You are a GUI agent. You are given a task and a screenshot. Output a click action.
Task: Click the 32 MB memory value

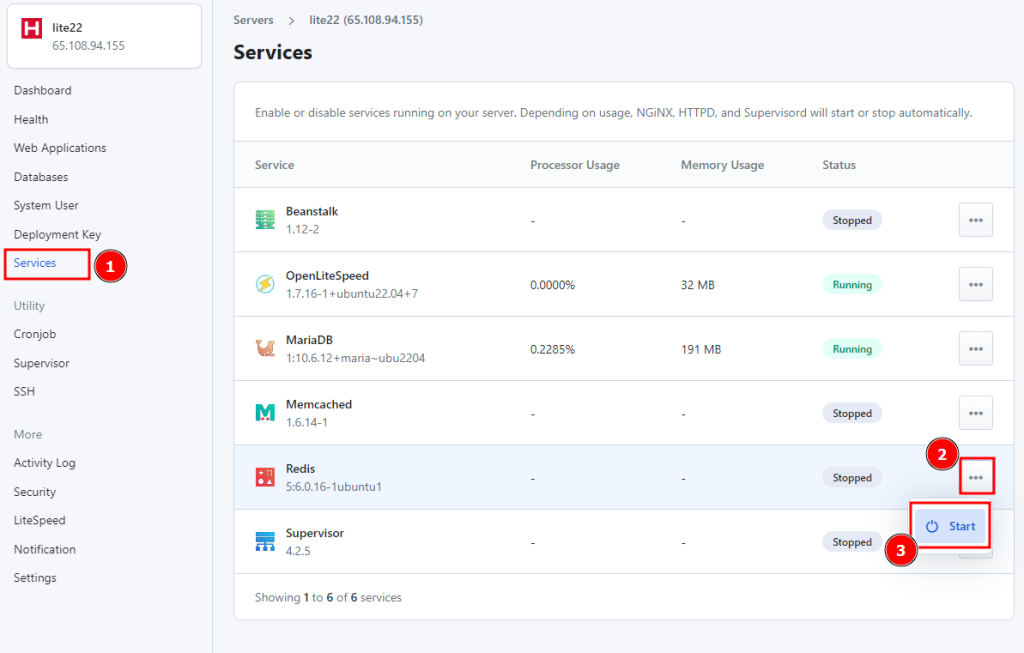pos(697,285)
